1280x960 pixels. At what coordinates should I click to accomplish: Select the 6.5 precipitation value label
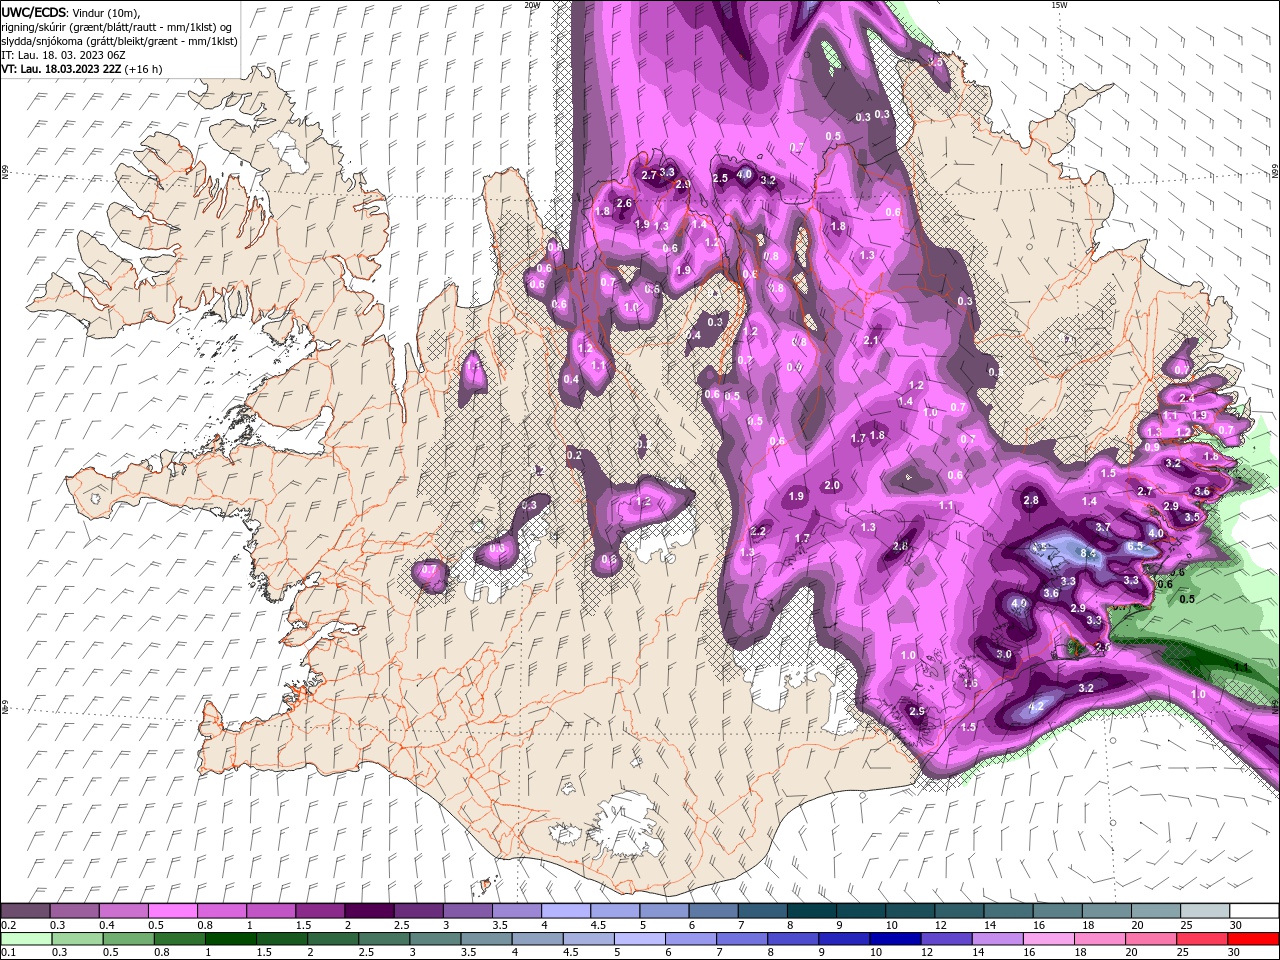1135,546
